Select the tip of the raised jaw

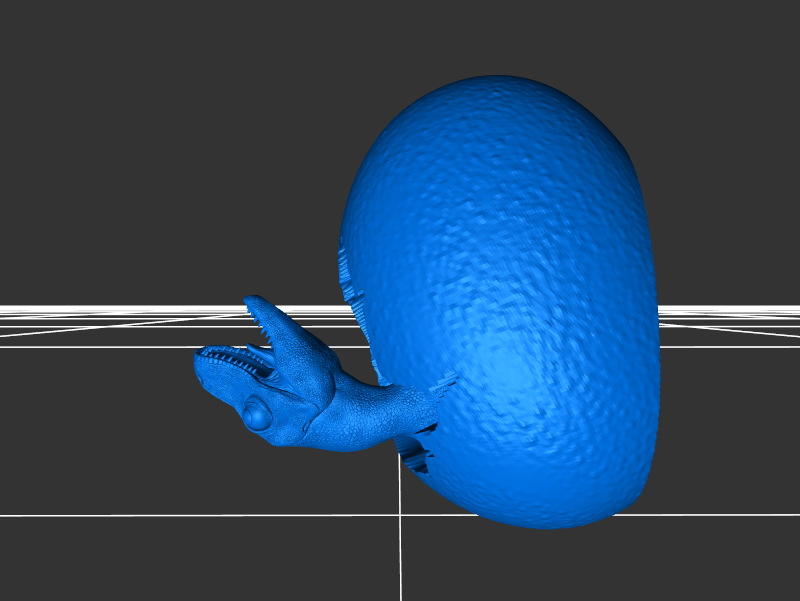[252, 302]
